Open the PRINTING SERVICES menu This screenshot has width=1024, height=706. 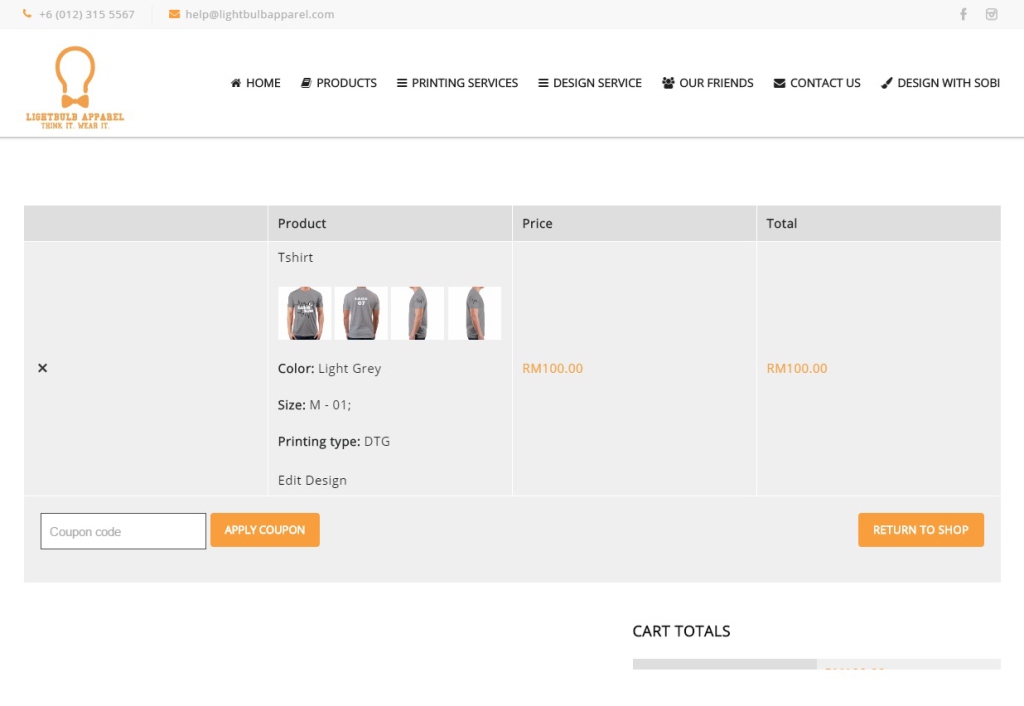pyautogui.click(x=457, y=83)
